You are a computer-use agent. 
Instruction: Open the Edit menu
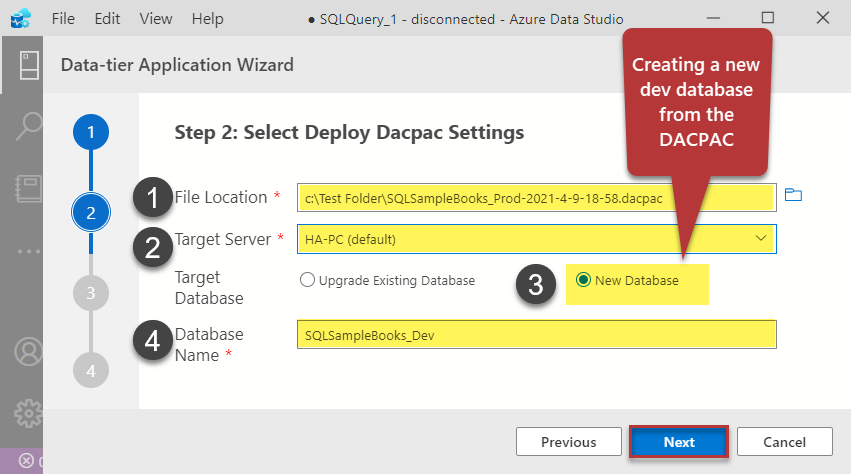(108, 19)
